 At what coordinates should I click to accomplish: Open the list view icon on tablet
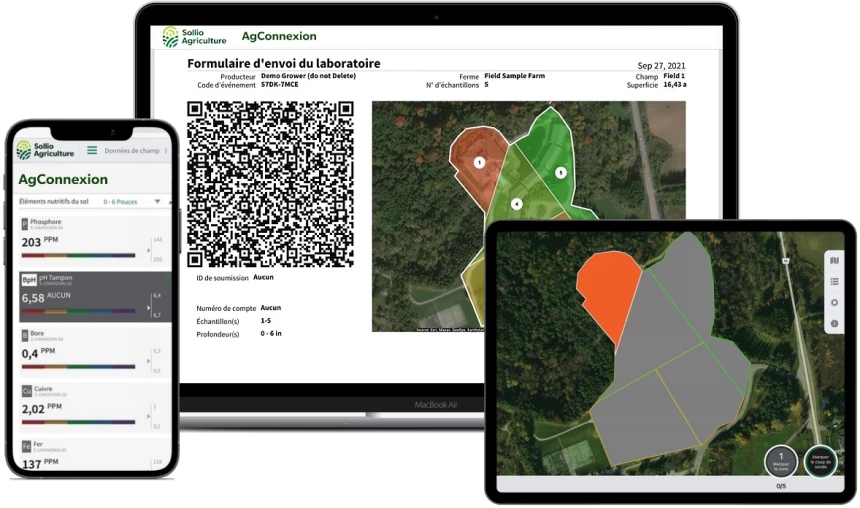coord(834,281)
